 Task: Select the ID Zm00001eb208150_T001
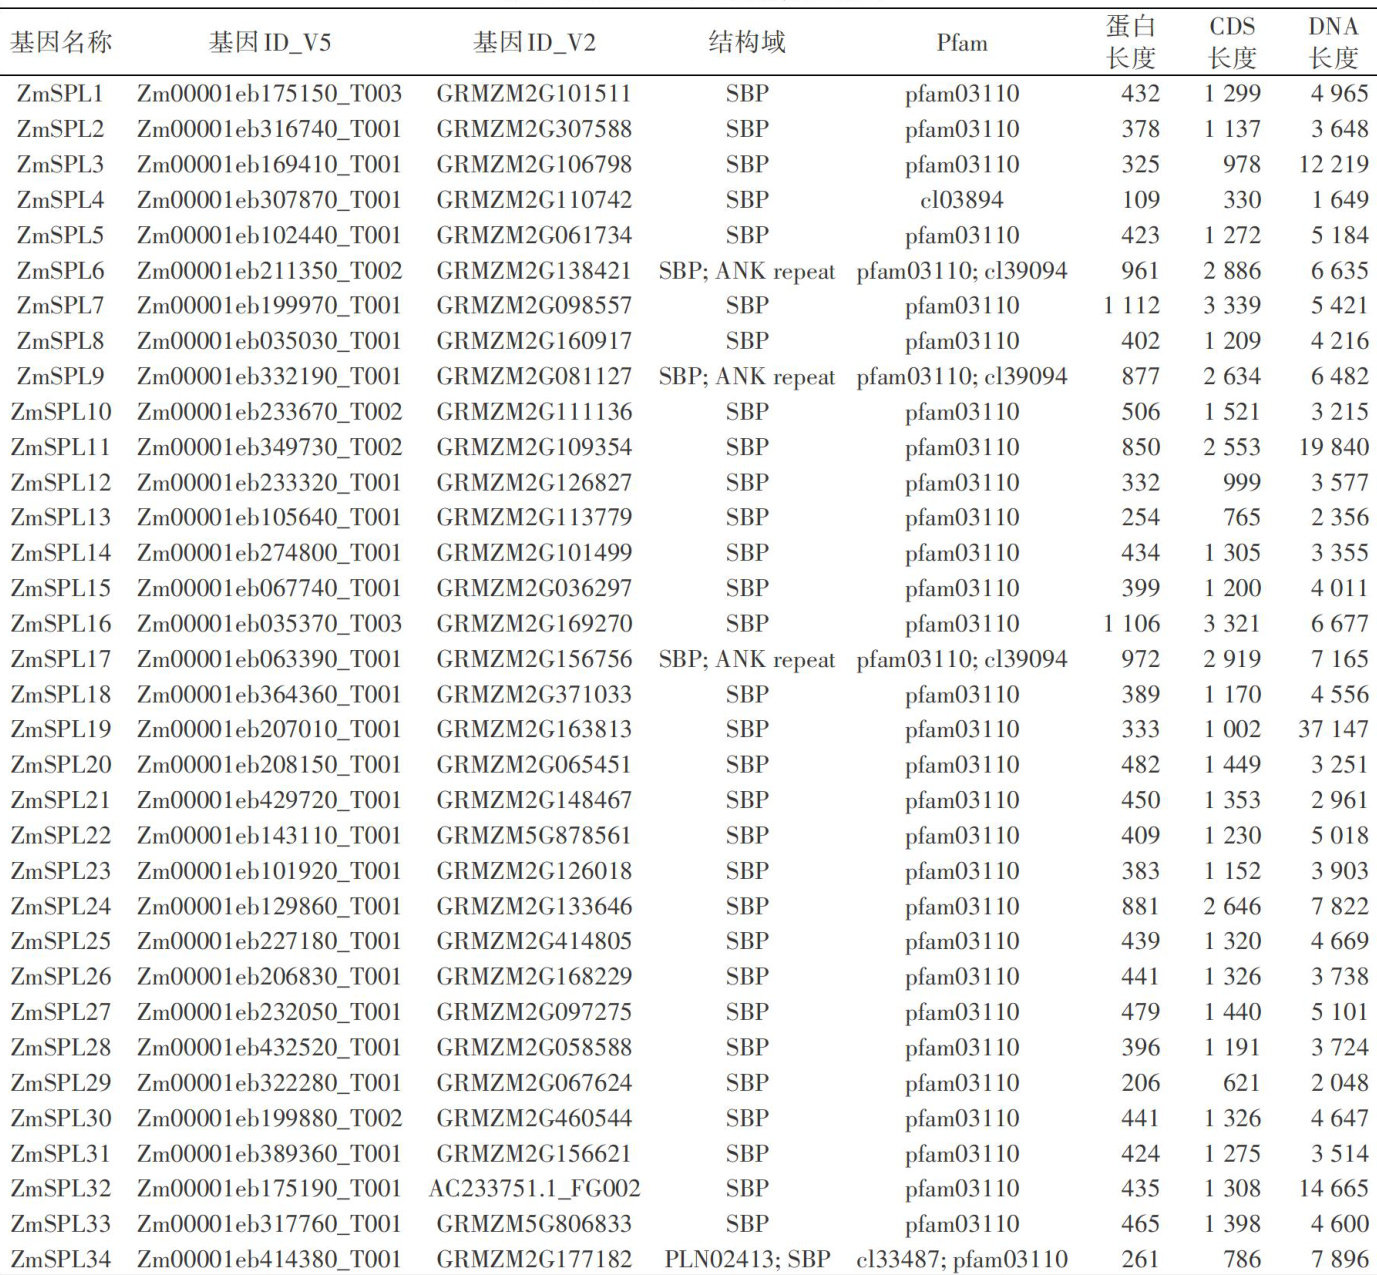[x=269, y=765]
